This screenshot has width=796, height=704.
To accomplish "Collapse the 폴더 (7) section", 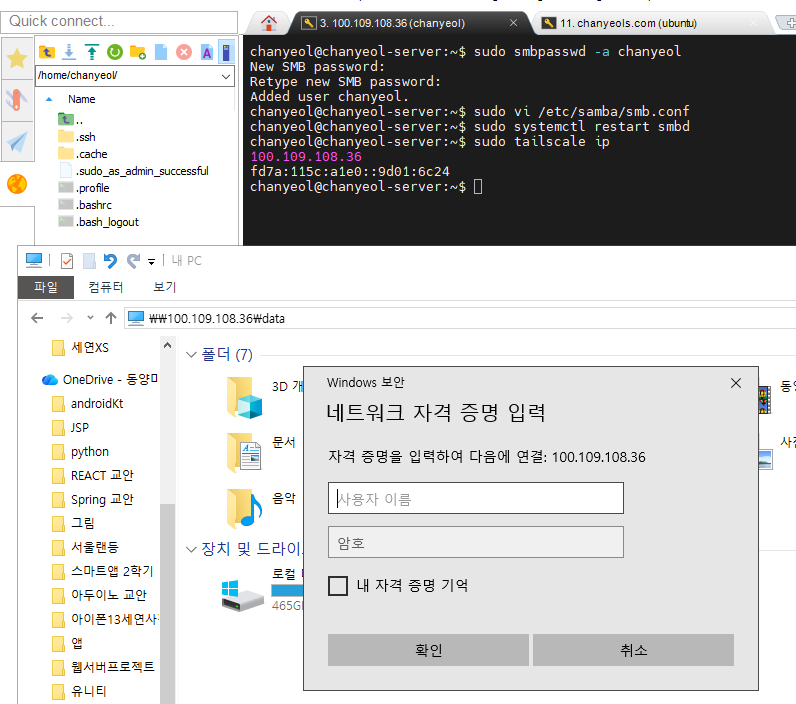I will 191,355.
